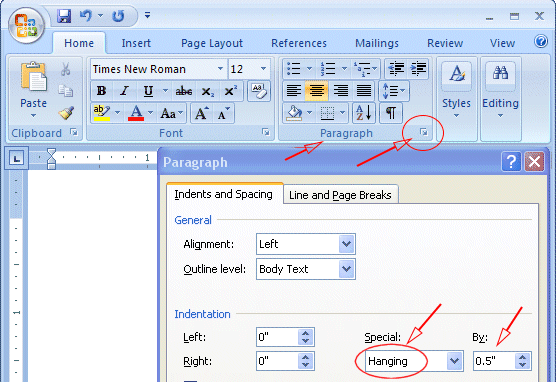Toggle Superscript formatting
This screenshot has height=383, width=556.
coord(230,91)
